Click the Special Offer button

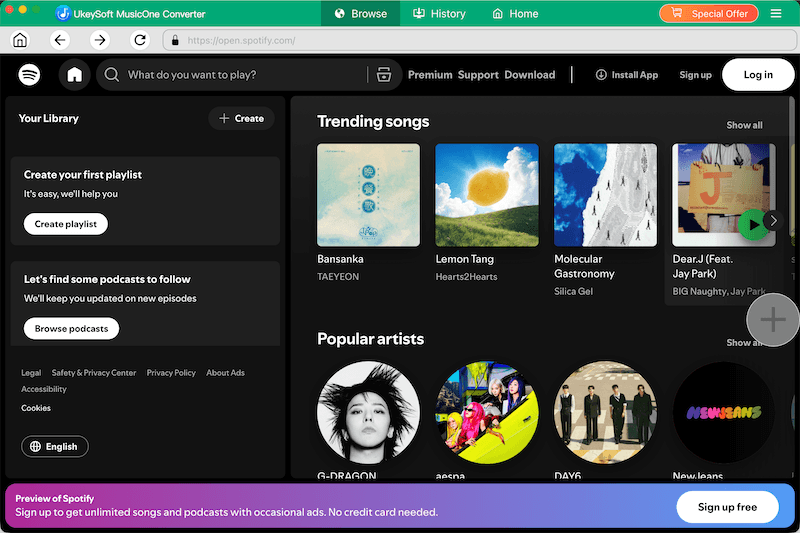point(709,13)
